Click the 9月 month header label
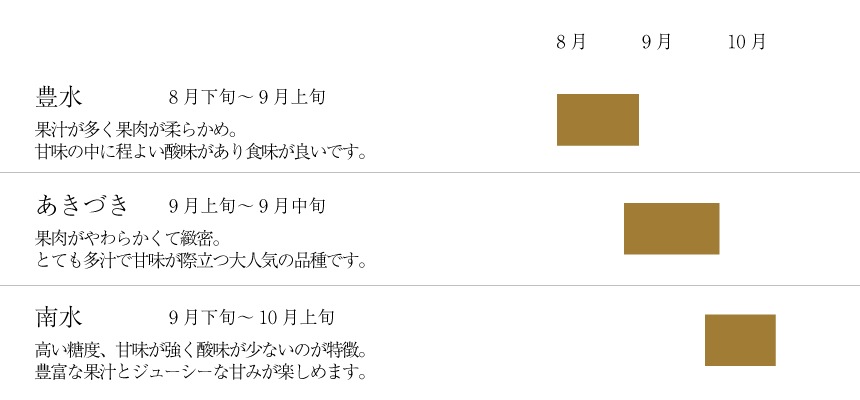The height and width of the screenshot is (400, 860). point(657,42)
